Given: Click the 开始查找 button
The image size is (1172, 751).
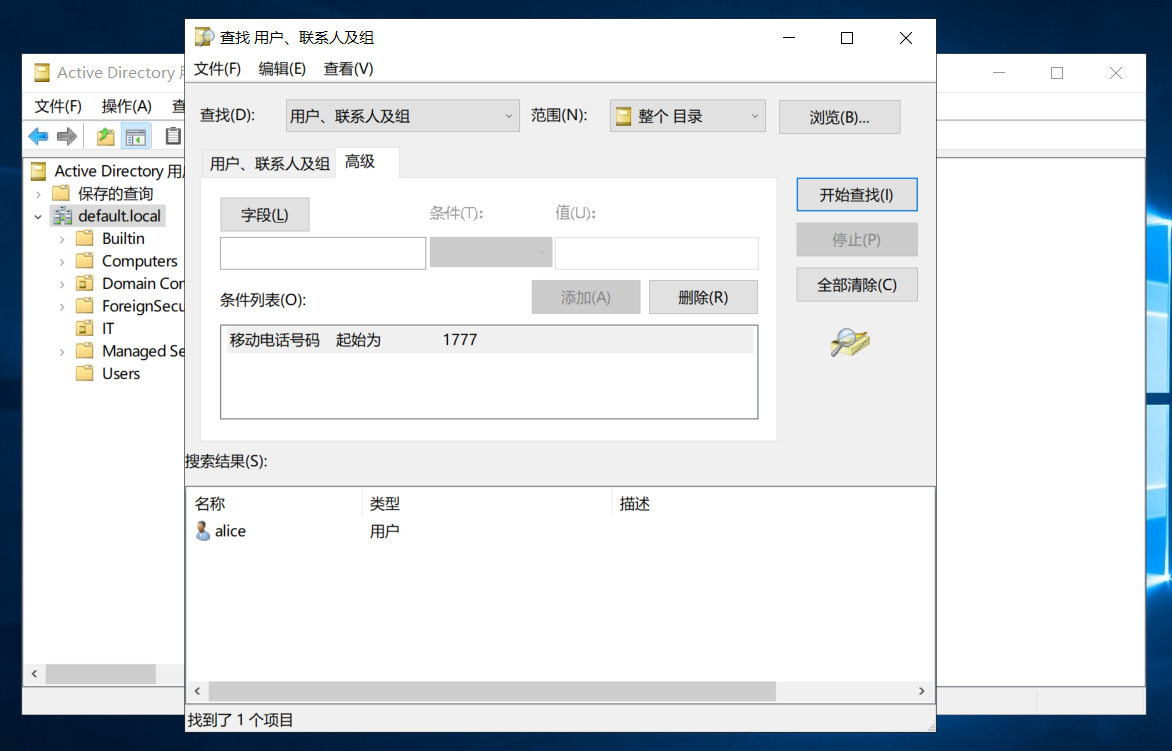Looking at the screenshot, I should pos(856,195).
